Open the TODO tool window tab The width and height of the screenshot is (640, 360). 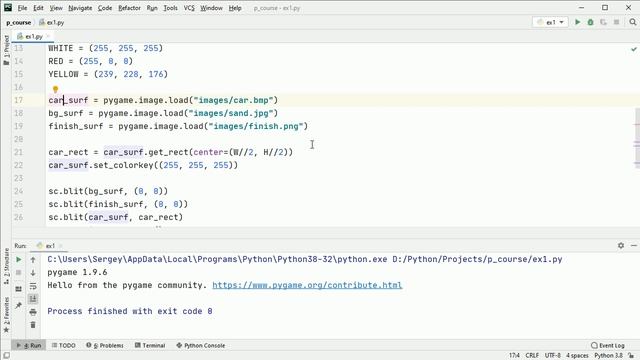point(64,345)
